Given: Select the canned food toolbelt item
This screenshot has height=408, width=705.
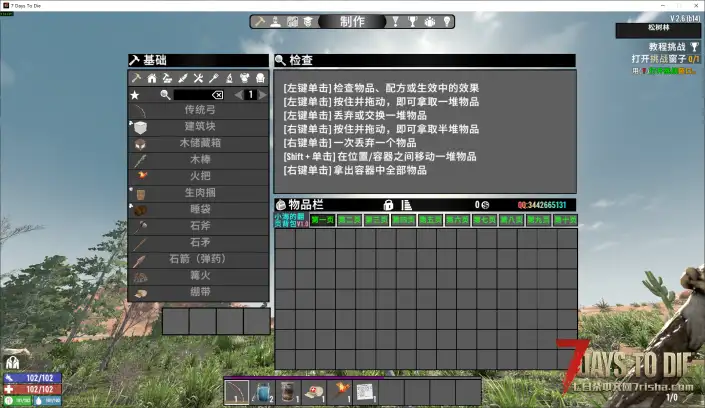Looking at the screenshot, I should pyautogui.click(x=288, y=392).
